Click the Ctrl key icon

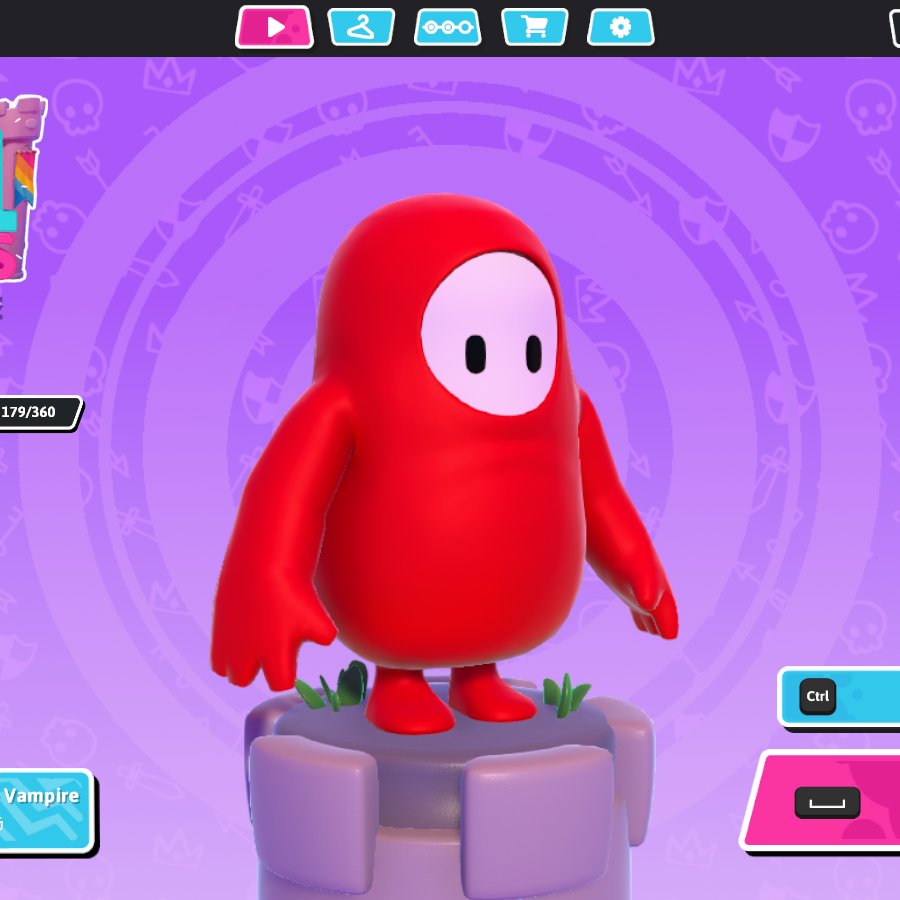click(x=818, y=696)
